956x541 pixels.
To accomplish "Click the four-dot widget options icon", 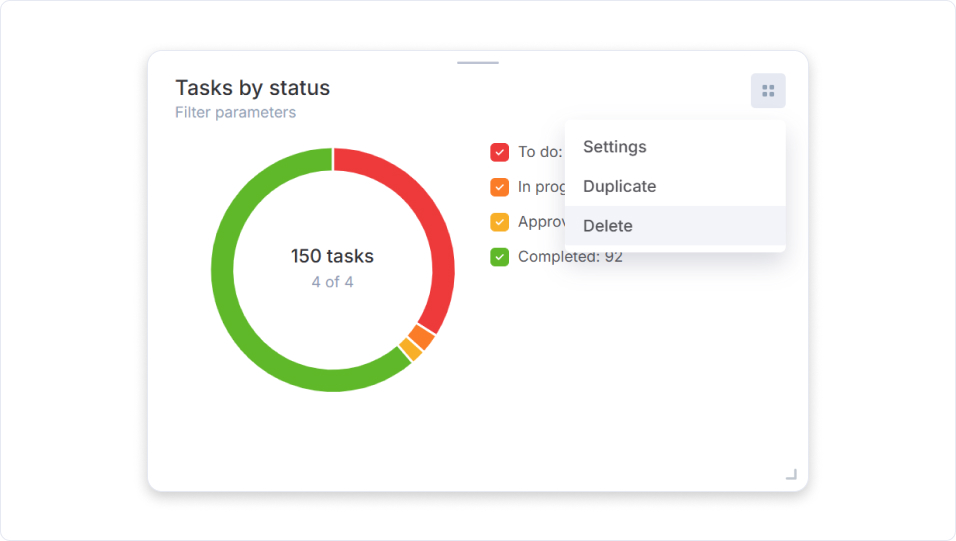I will point(768,91).
